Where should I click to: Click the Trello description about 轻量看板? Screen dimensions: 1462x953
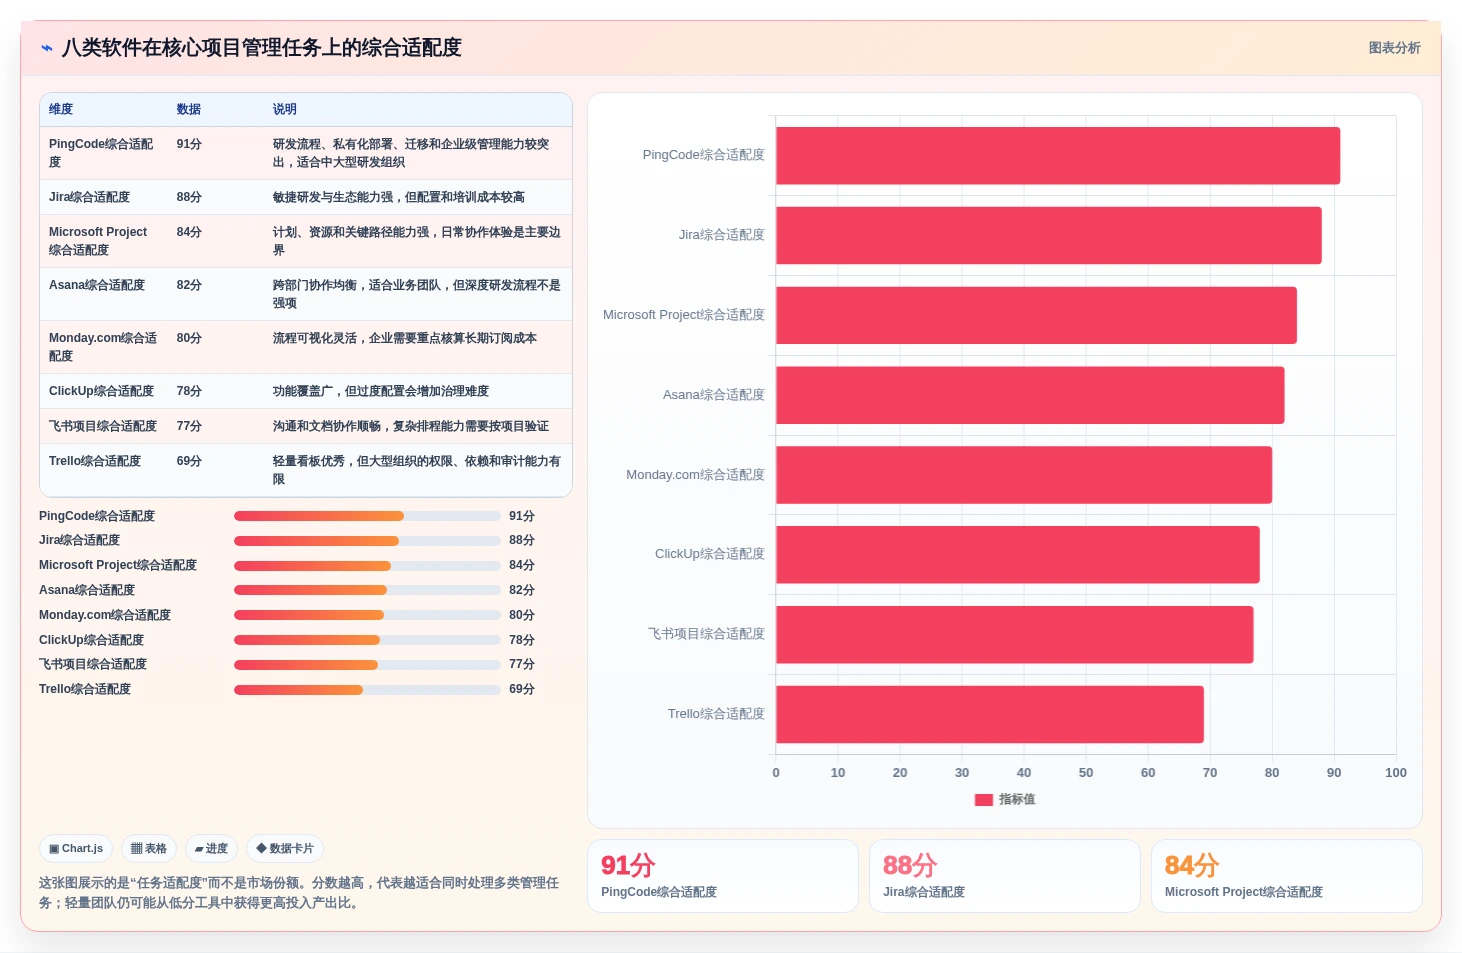(x=417, y=471)
